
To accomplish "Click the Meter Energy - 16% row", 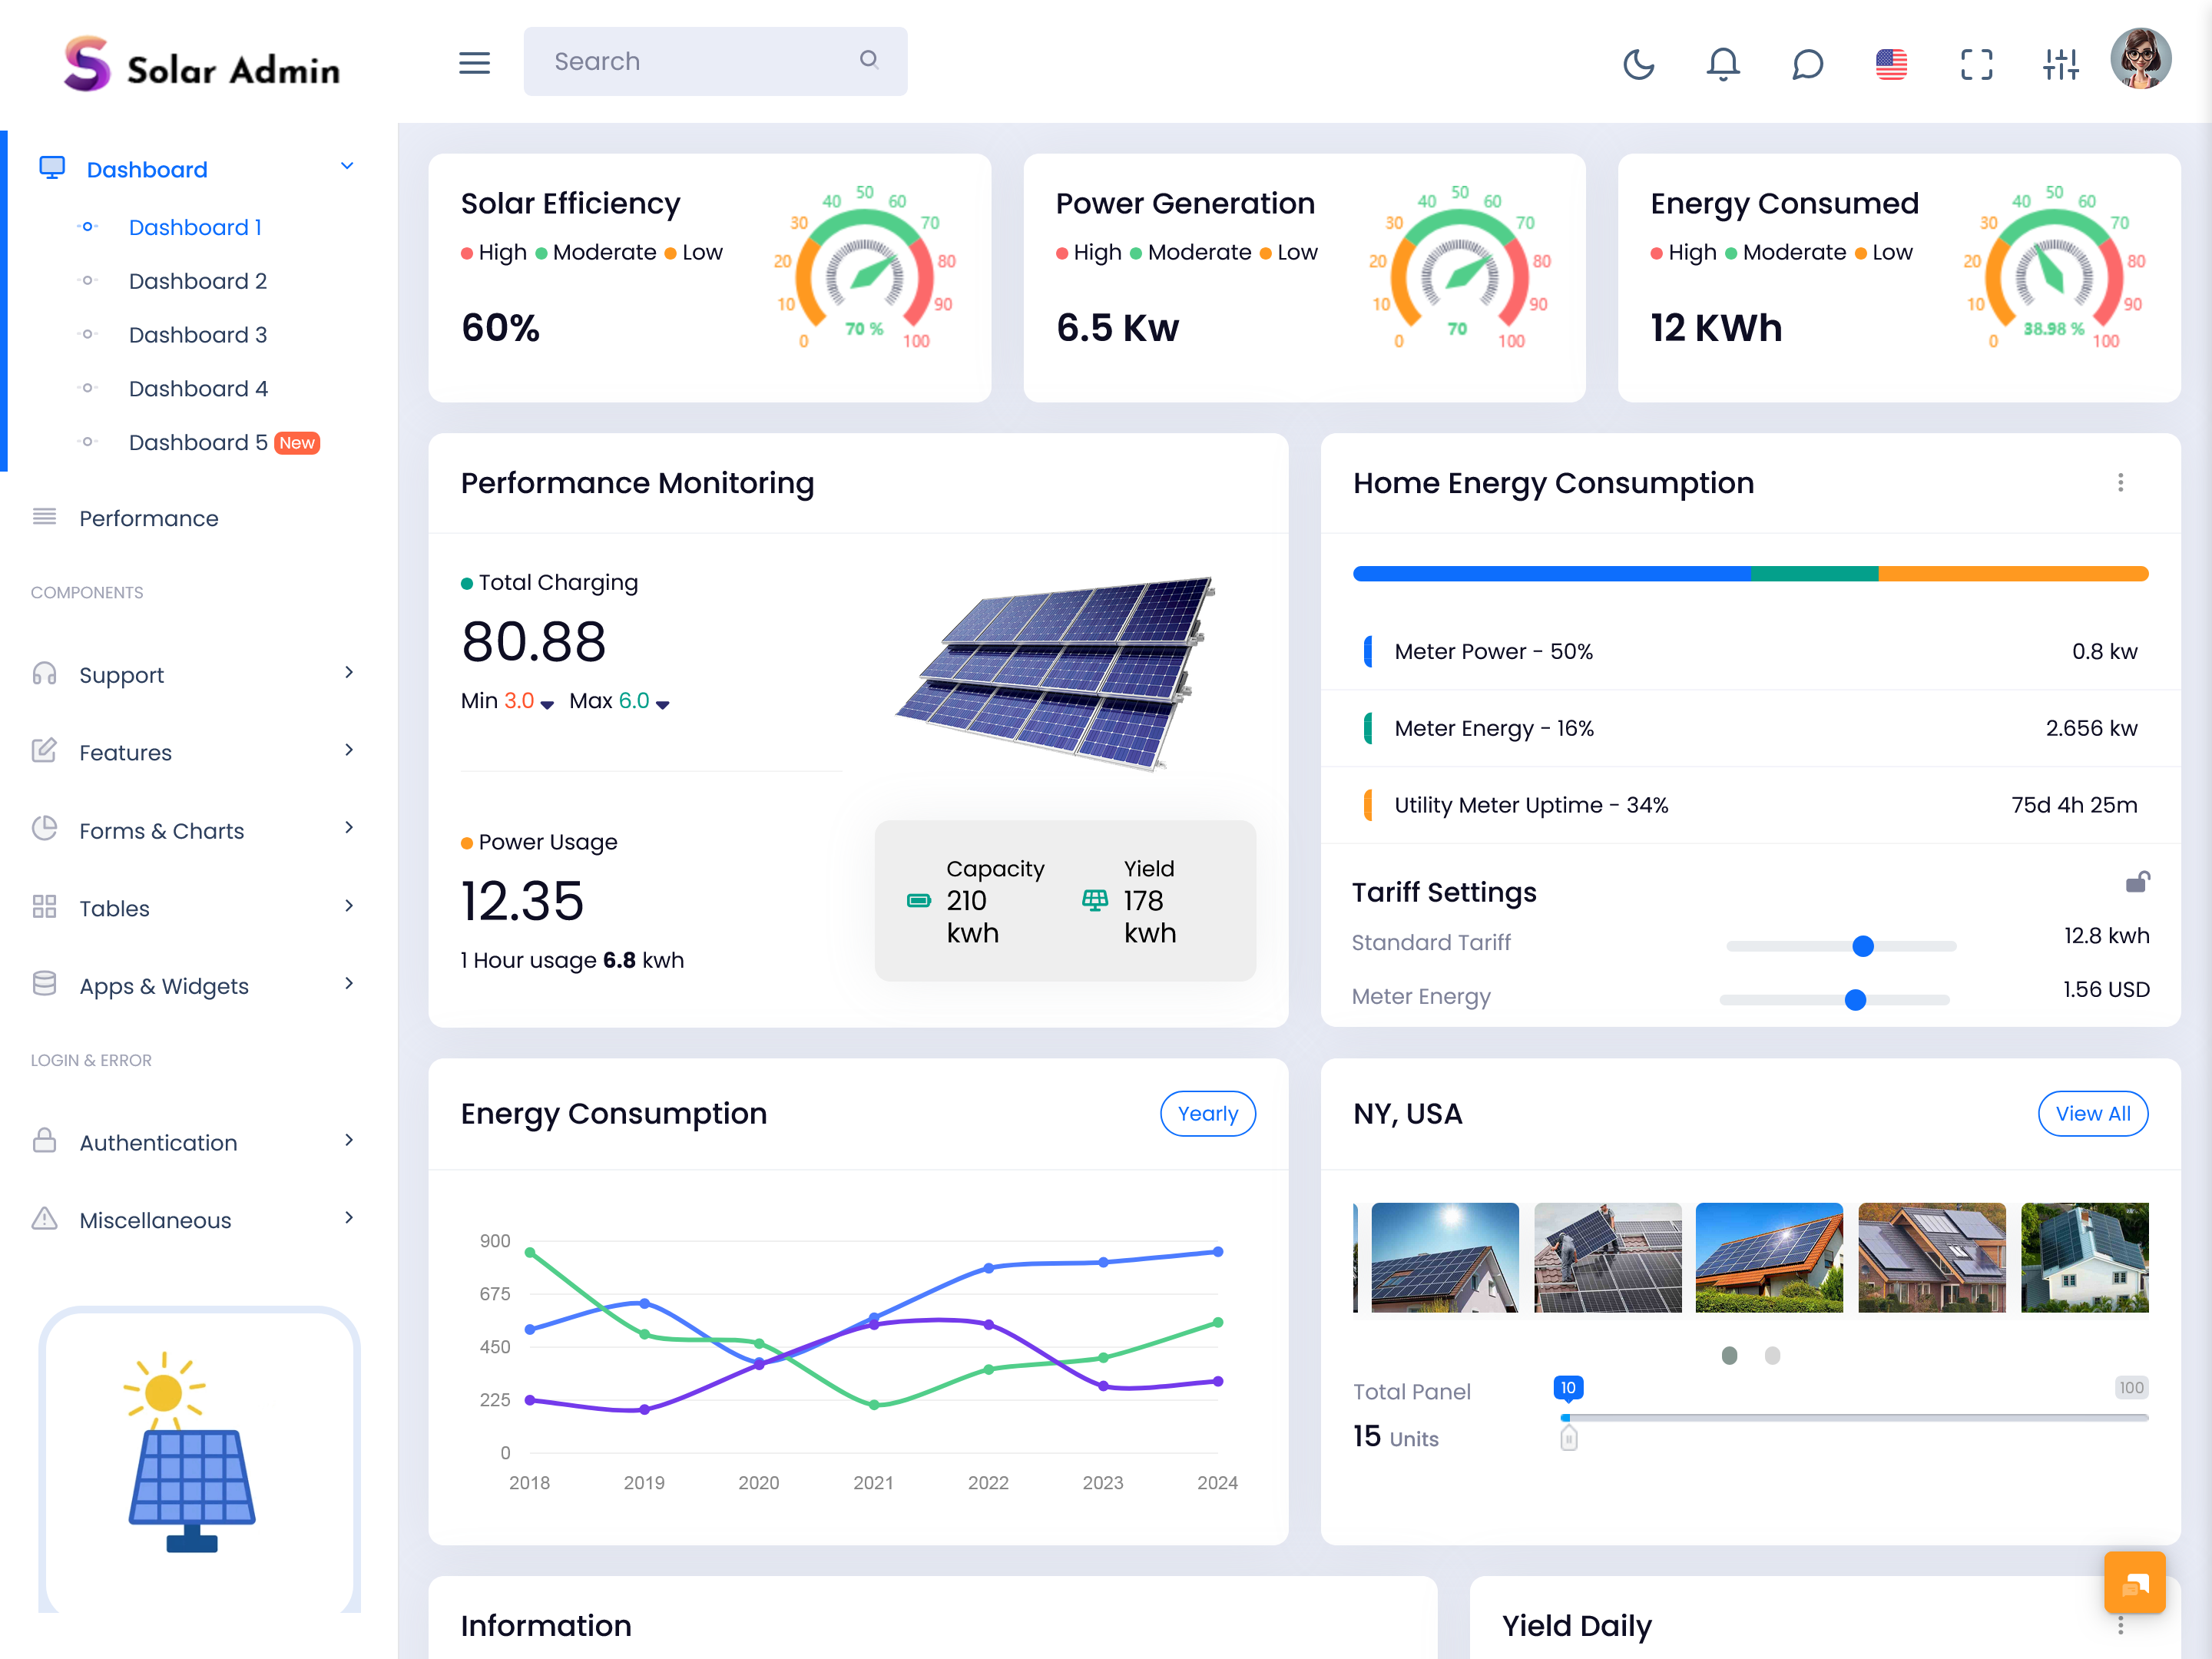I will click(1750, 728).
